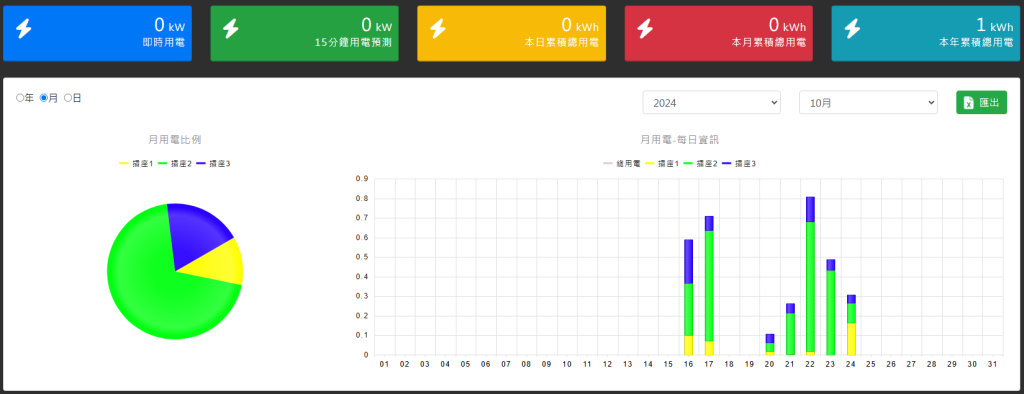Screen dimensions: 1024x394
Task: Click the green segment of day 16 bar
Action: [x=688, y=310]
